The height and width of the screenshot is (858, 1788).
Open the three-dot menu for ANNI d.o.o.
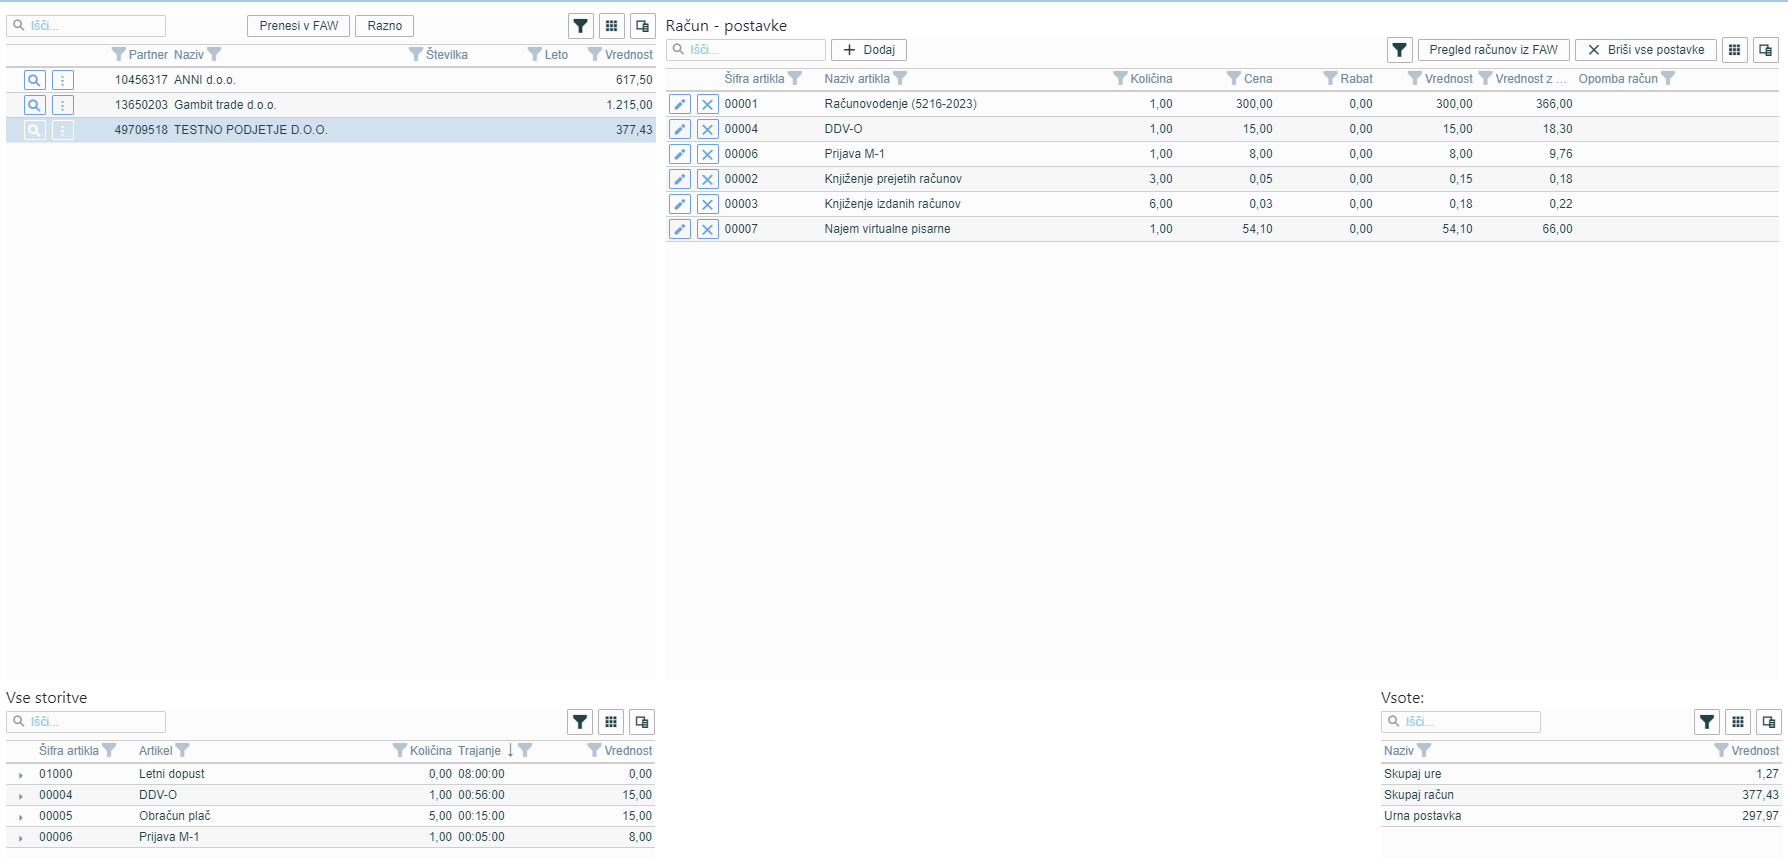pos(62,80)
